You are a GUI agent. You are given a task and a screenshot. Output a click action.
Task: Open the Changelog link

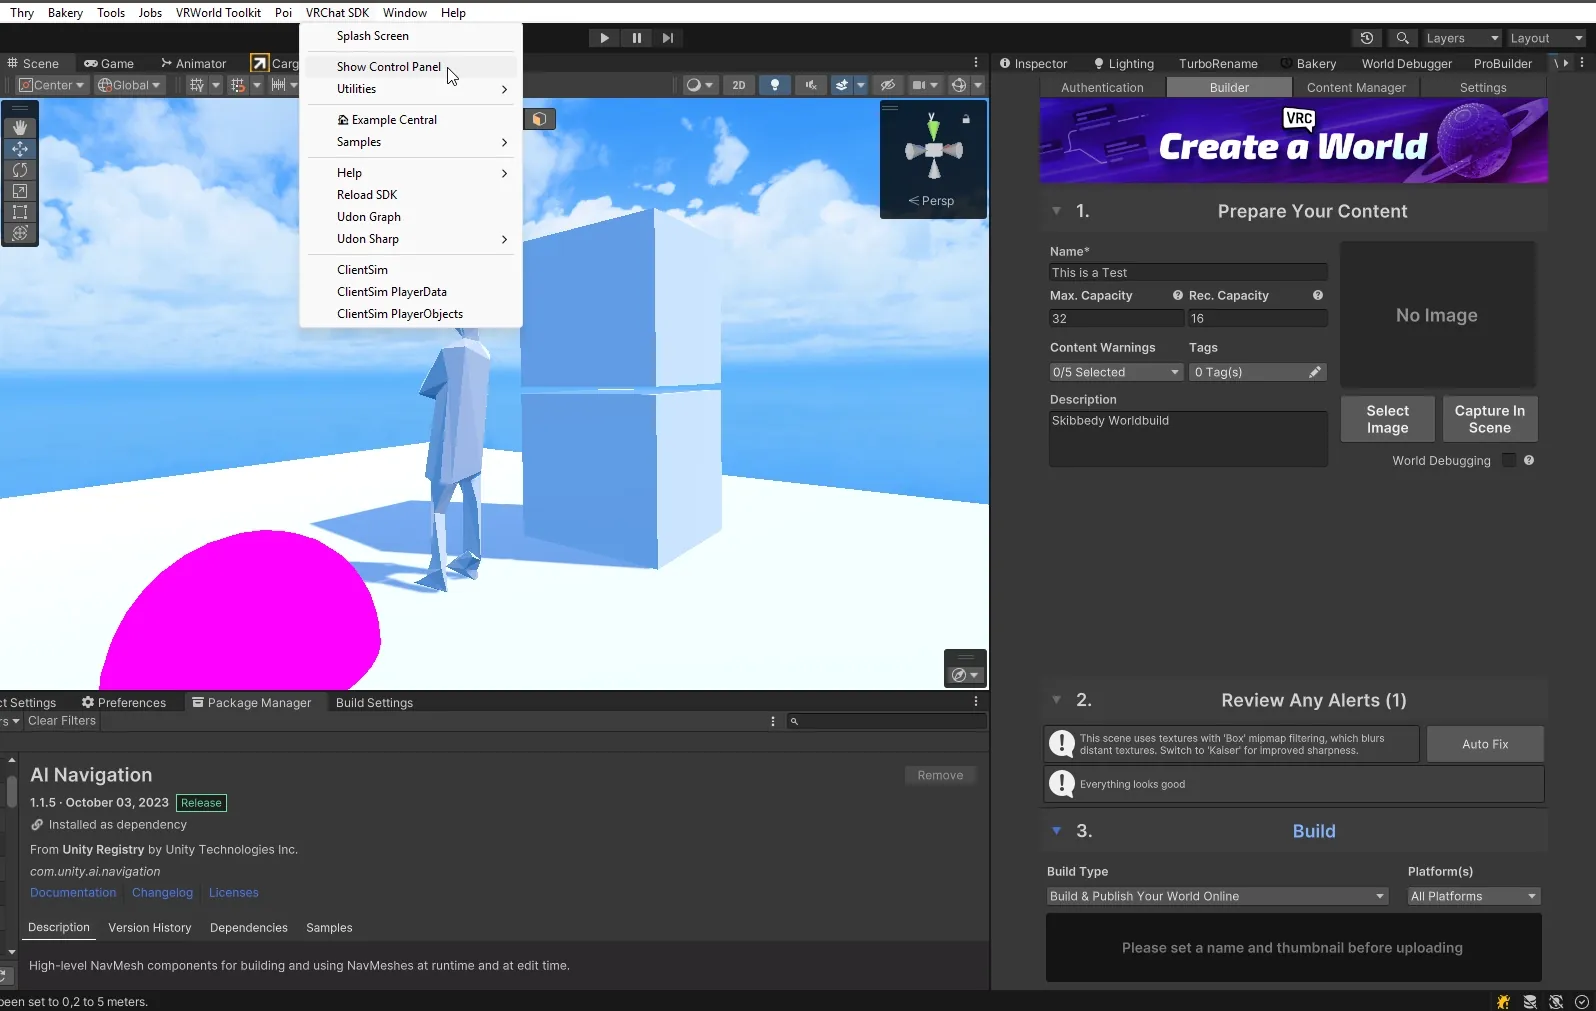pos(162,893)
